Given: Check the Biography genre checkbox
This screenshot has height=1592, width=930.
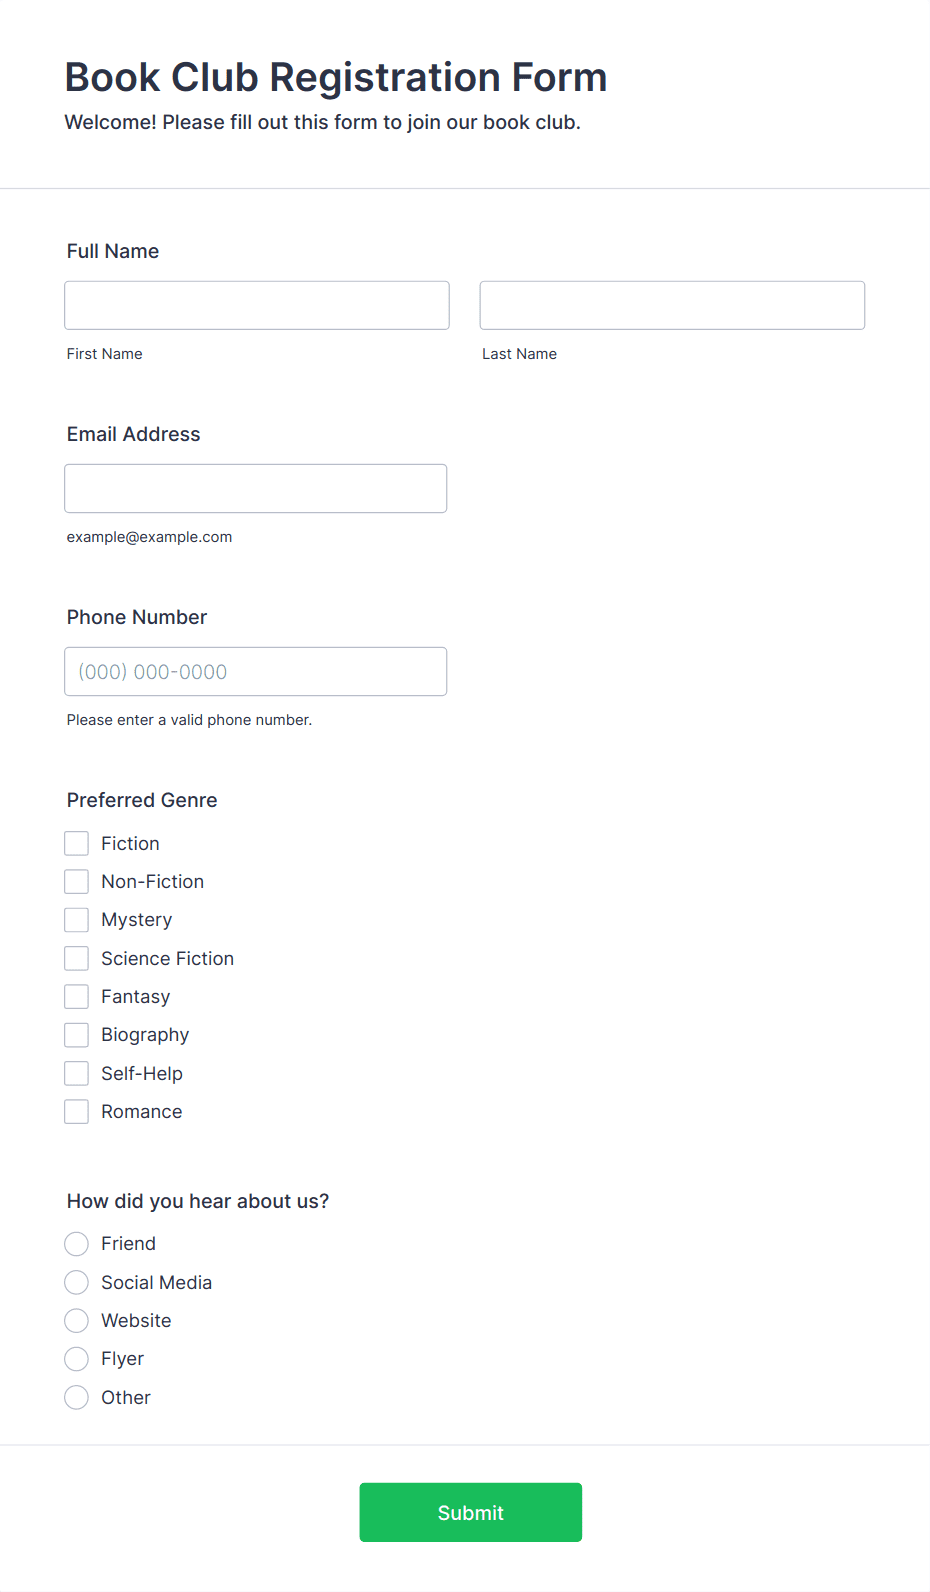Looking at the screenshot, I should pyautogui.click(x=76, y=1034).
